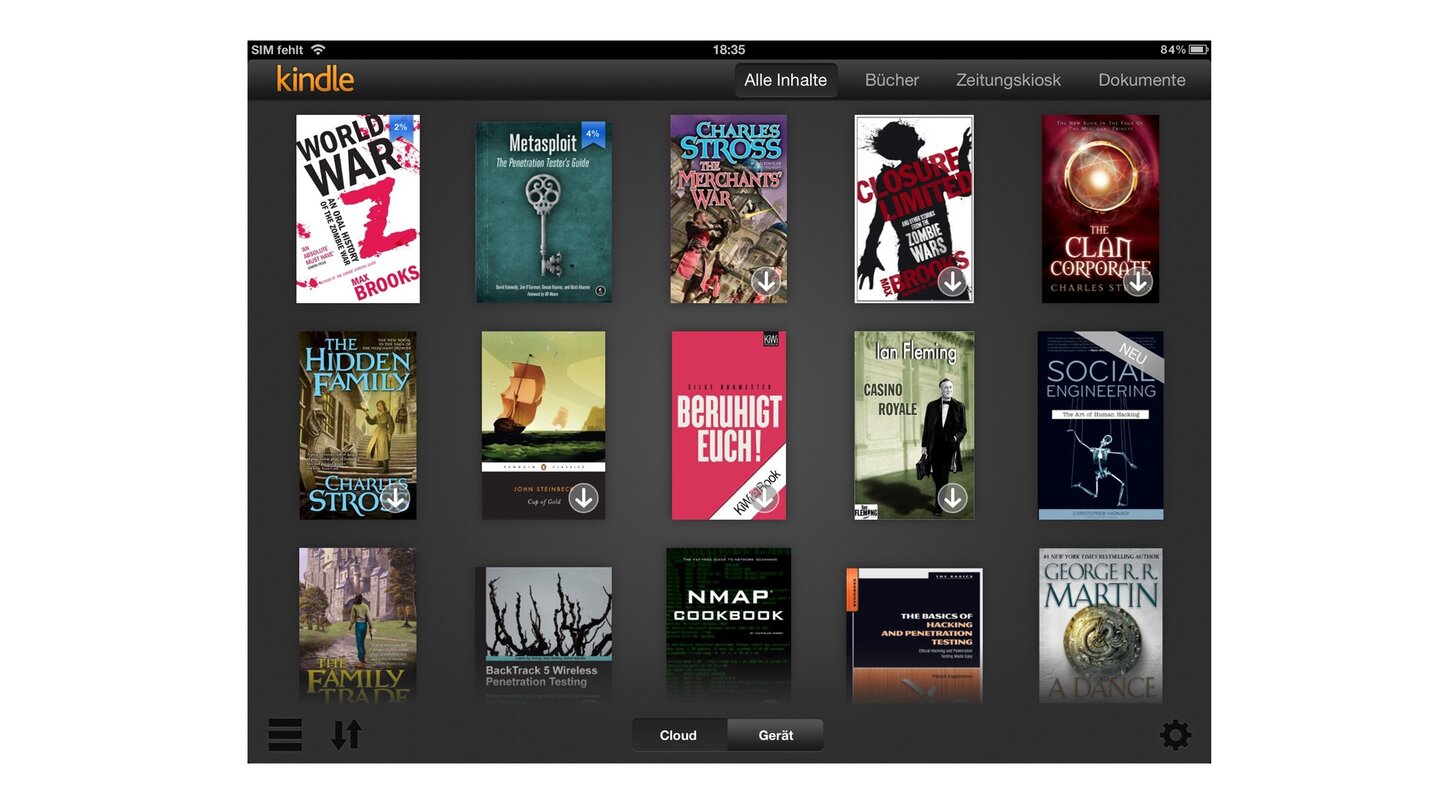Image resolution: width=1440 pixels, height=810 pixels.
Task: Open the Zeitungskiosk tab
Action: [1008, 80]
